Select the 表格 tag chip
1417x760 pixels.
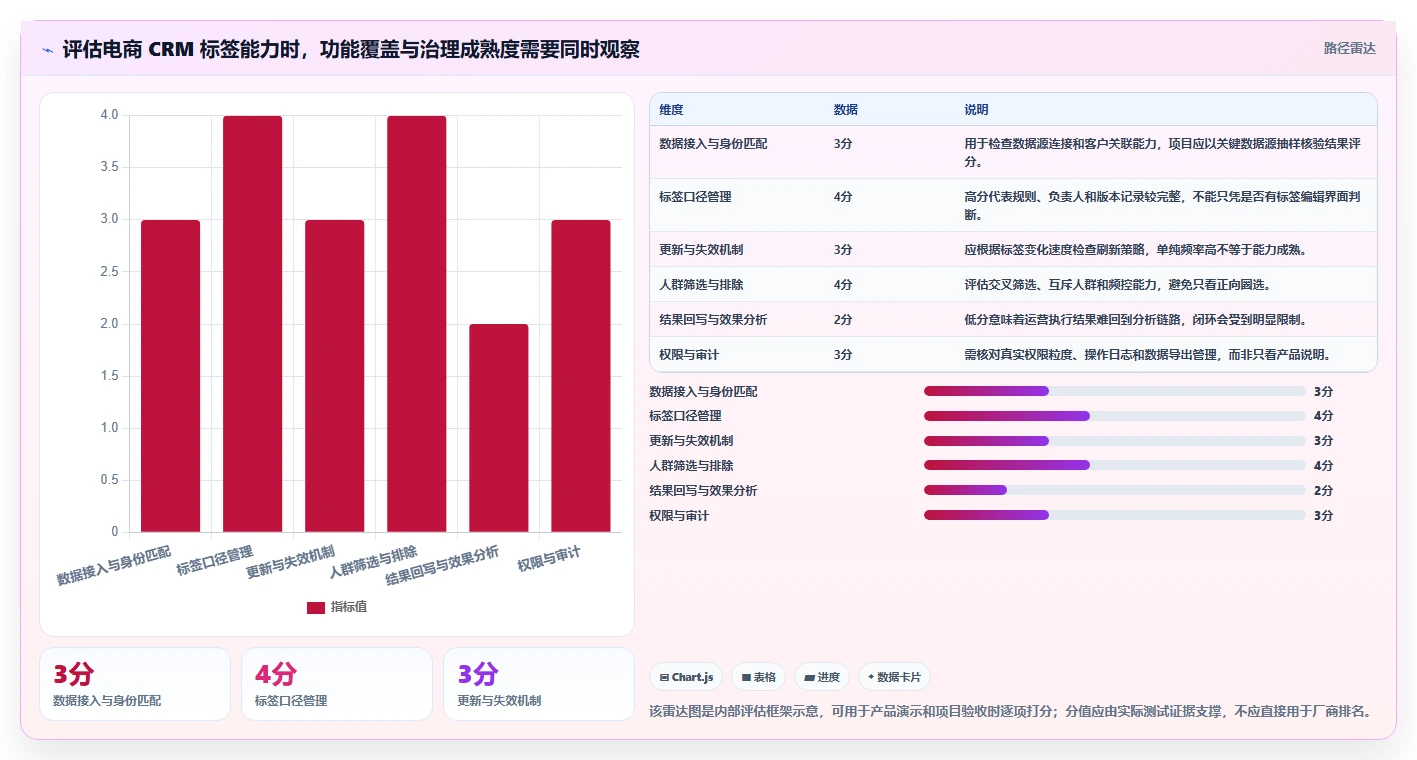tap(758, 677)
